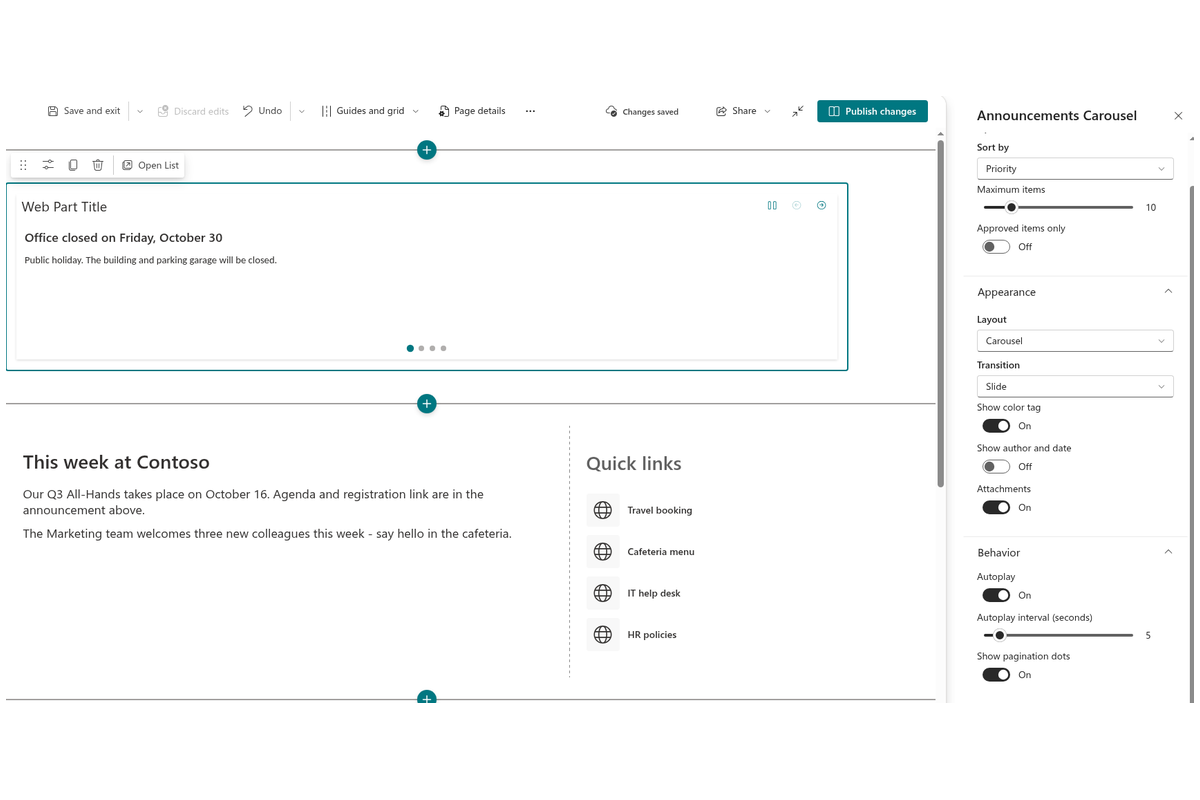
Task: Click the This week at Contoso heading
Action: (x=116, y=462)
